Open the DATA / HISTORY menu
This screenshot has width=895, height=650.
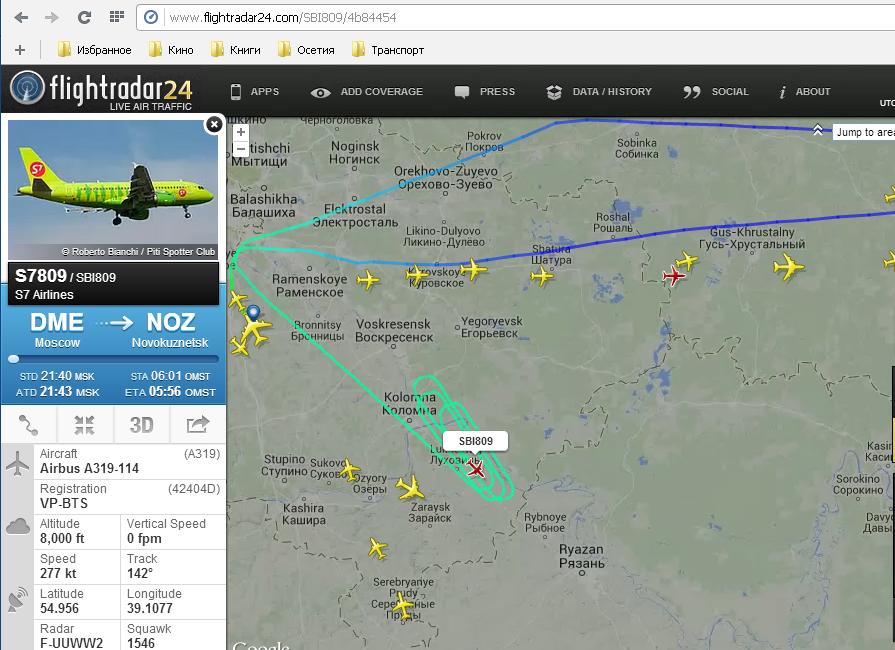coord(599,91)
